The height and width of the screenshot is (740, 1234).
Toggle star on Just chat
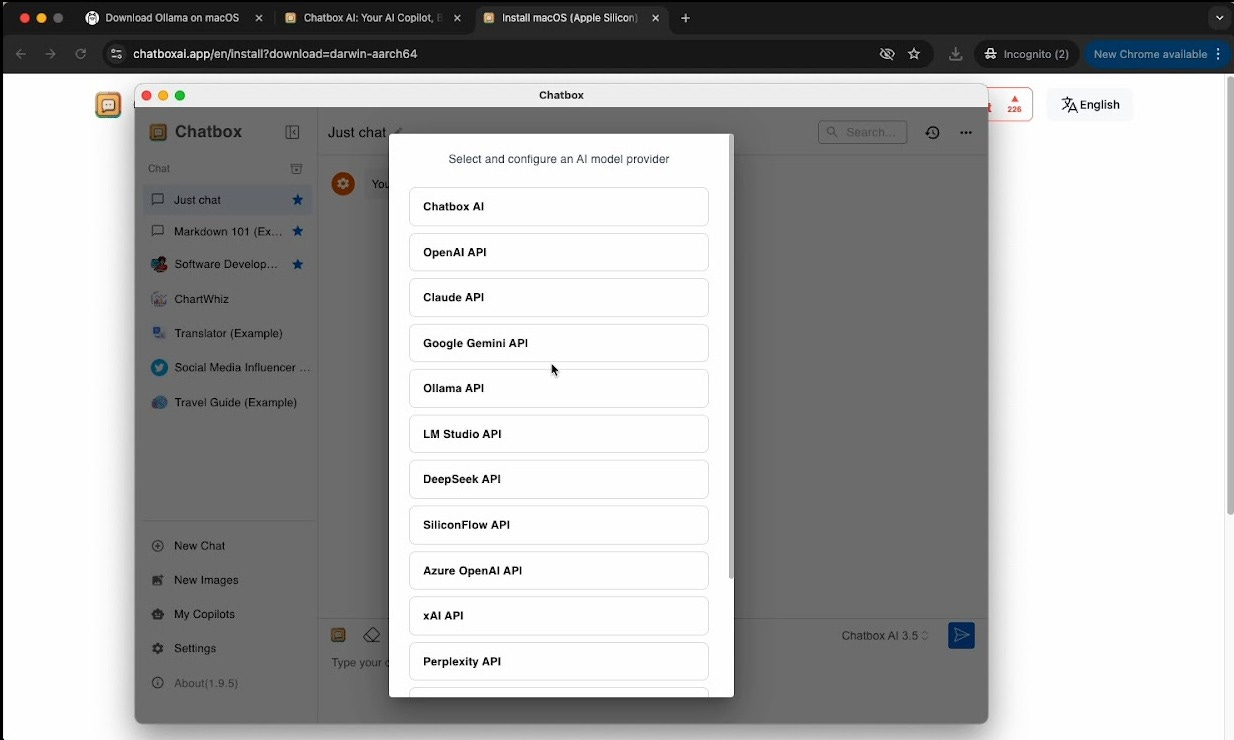tap(297, 200)
